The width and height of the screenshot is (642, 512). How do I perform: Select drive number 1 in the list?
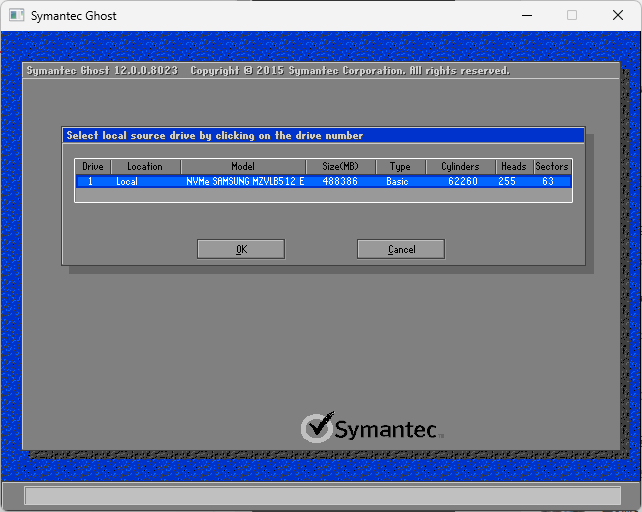coord(90,181)
